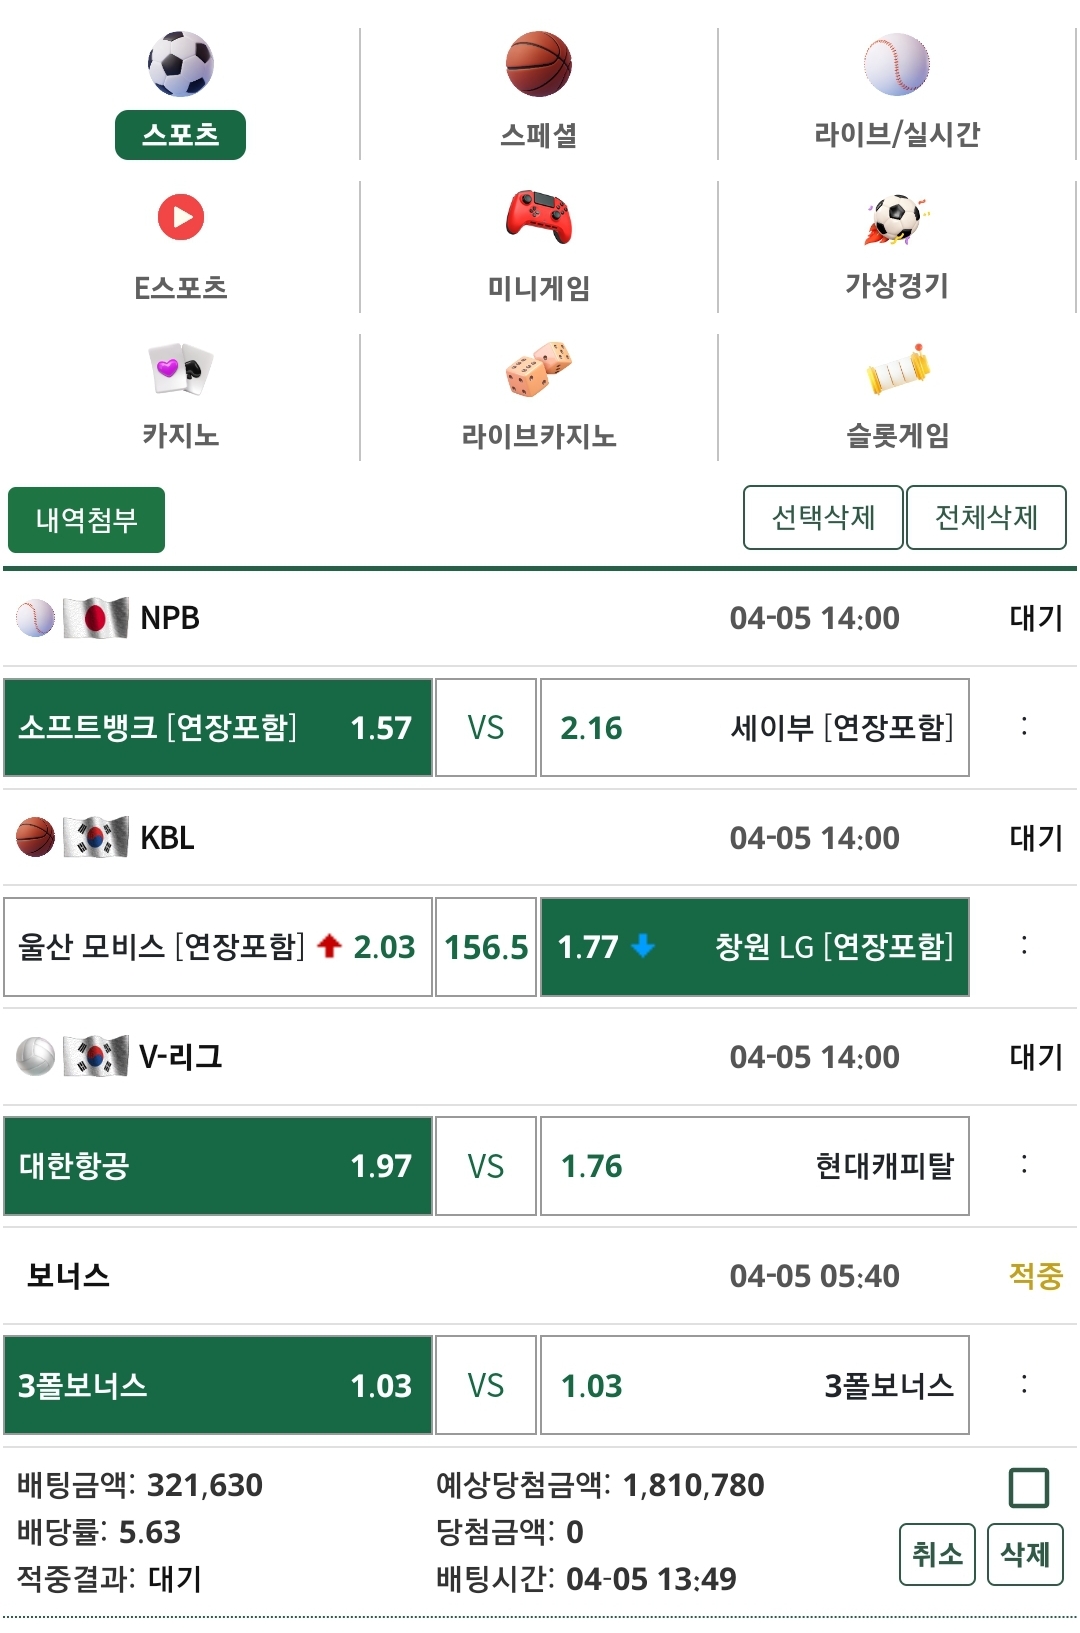This screenshot has height=1633, width=1080.
Task: Open the 슬롯게임 slot icon
Action: (897, 369)
